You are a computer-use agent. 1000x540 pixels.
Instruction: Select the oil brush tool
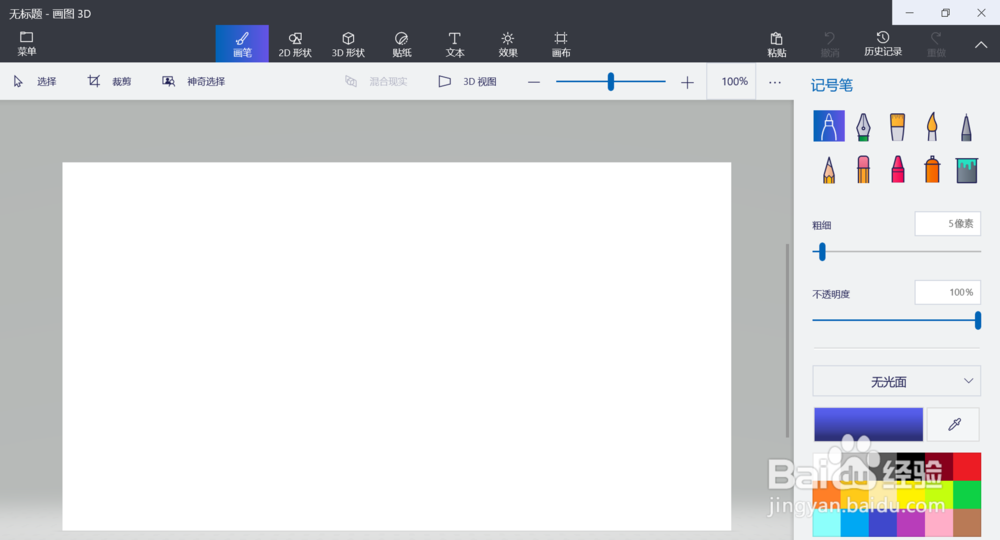tap(897, 126)
